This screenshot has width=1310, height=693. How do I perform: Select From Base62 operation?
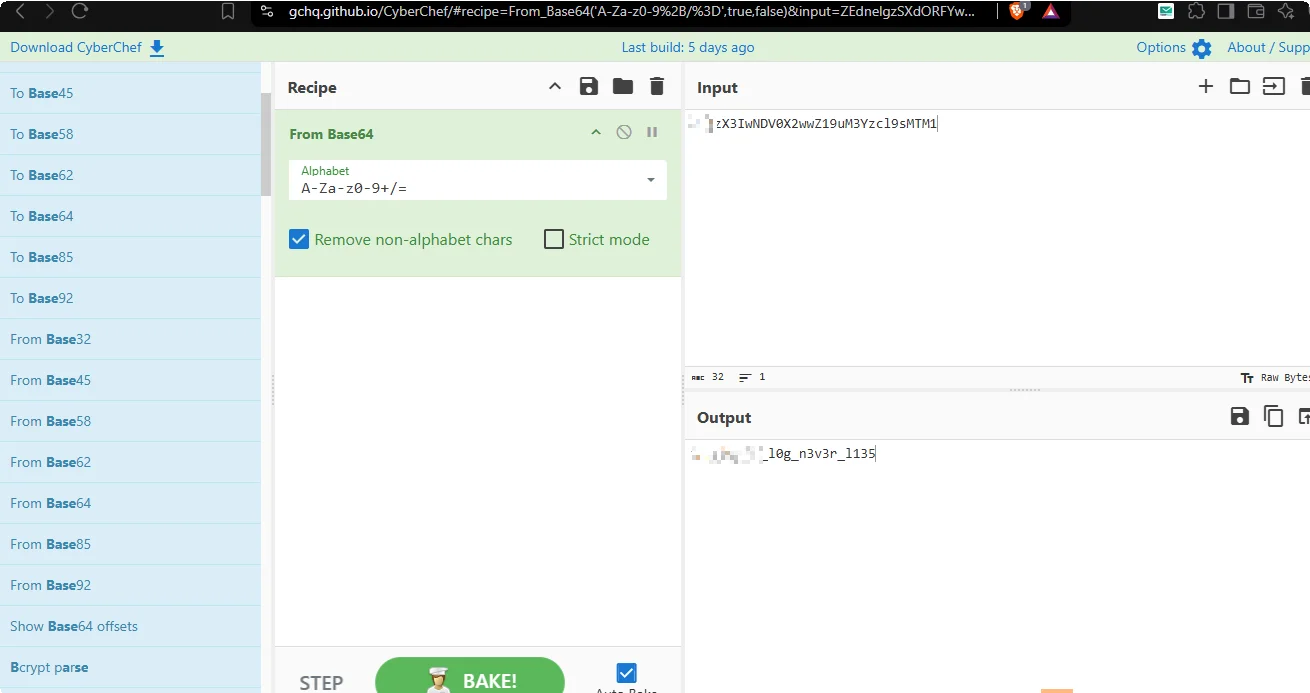coord(130,462)
